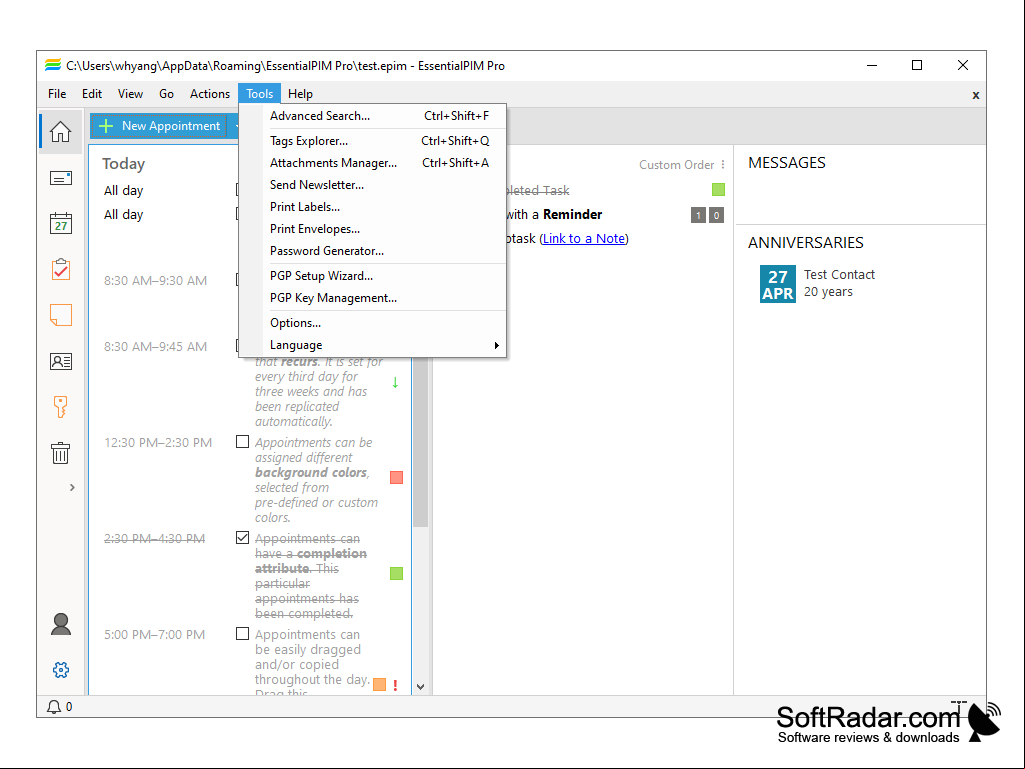Select the struck-through 2:30 PM–4:30 PM time
The height and width of the screenshot is (769, 1025).
pyautogui.click(x=154, y=538)
